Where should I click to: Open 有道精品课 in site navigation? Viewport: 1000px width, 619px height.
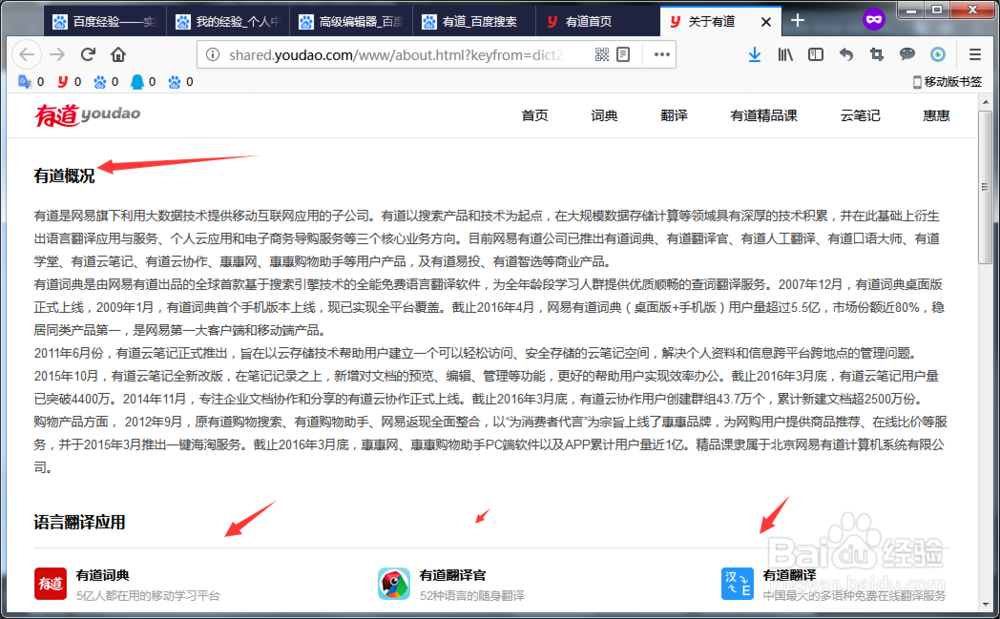[763, 115]
